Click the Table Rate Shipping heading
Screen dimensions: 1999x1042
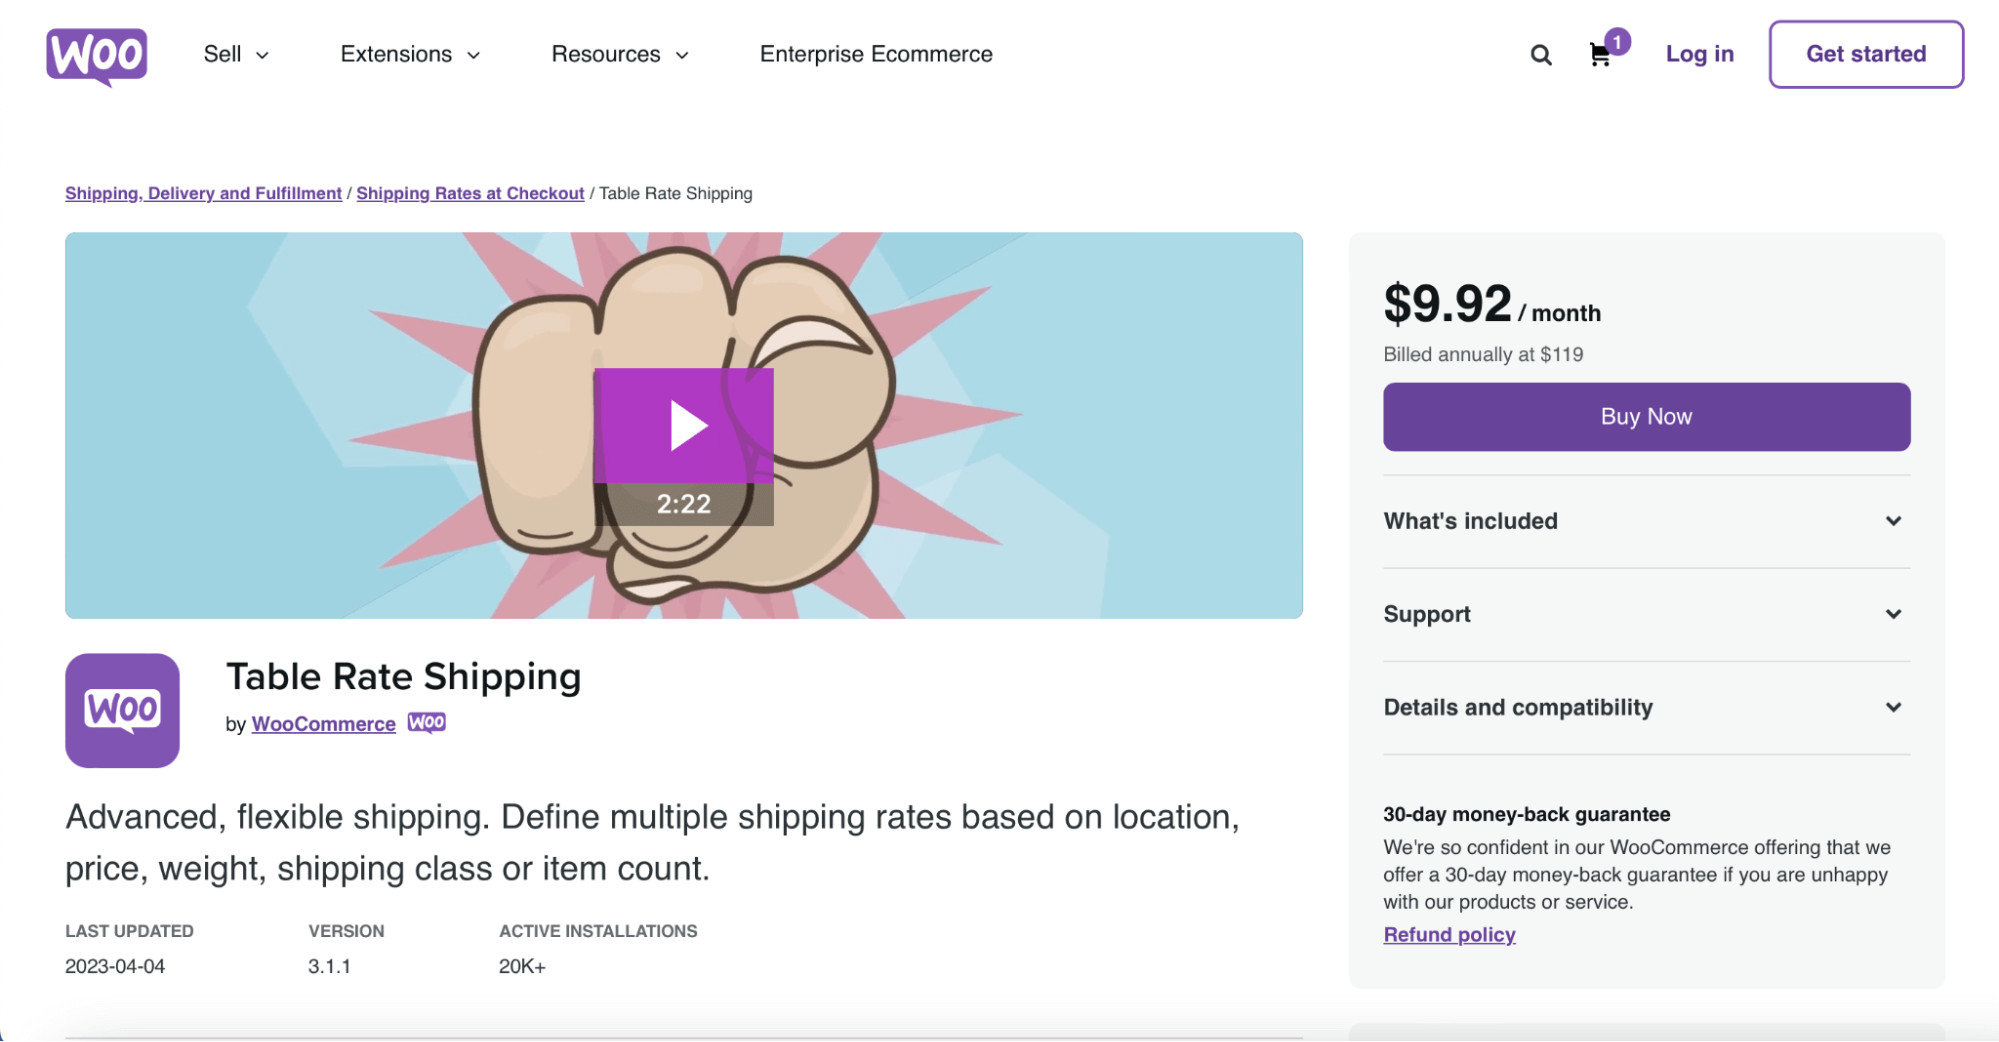coord(403,677)
